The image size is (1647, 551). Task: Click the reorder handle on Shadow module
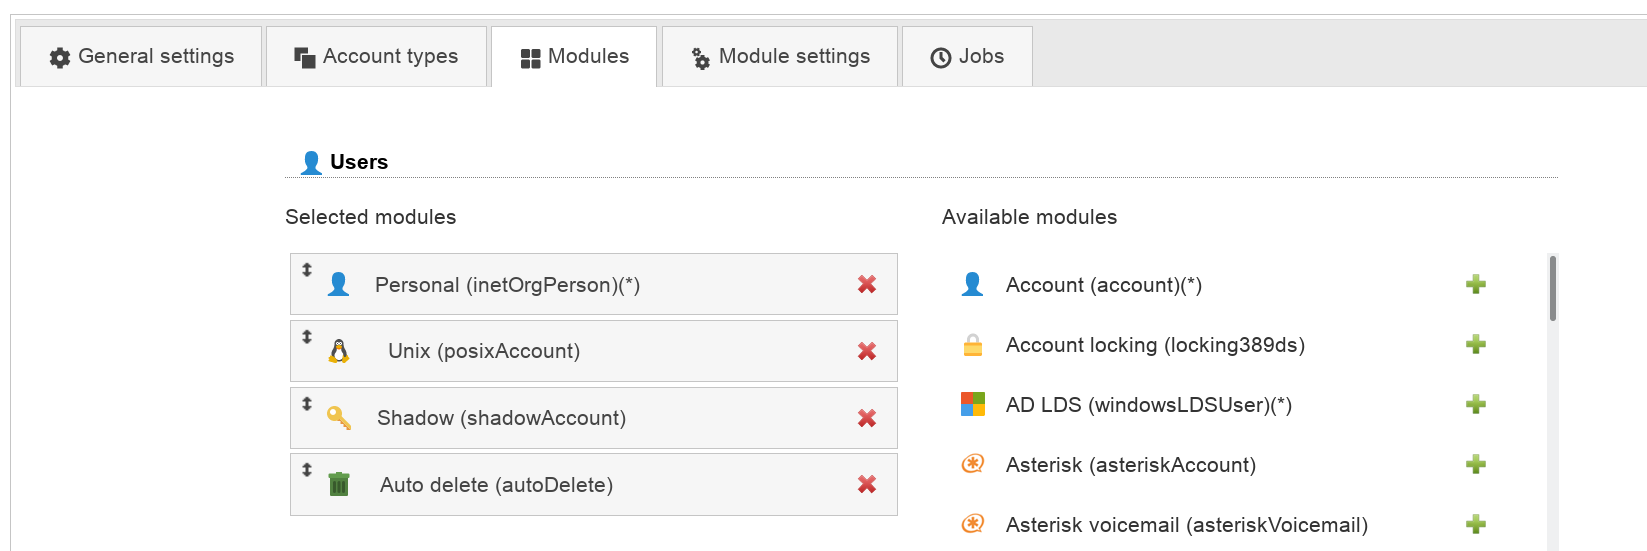(x=307, y=404)
